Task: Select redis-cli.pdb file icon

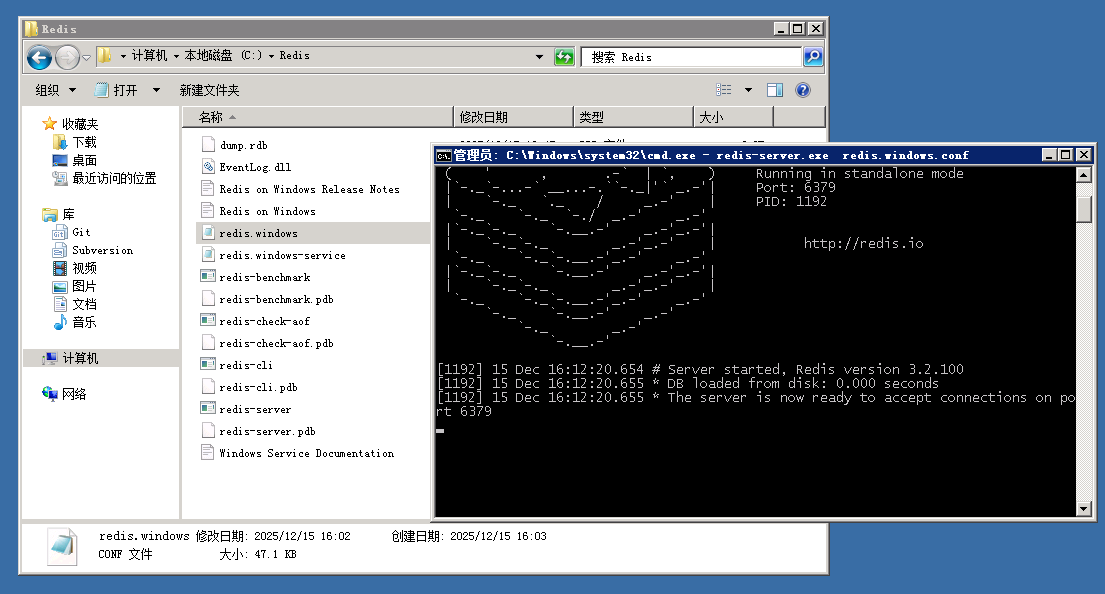Action: tap(208, 386)
